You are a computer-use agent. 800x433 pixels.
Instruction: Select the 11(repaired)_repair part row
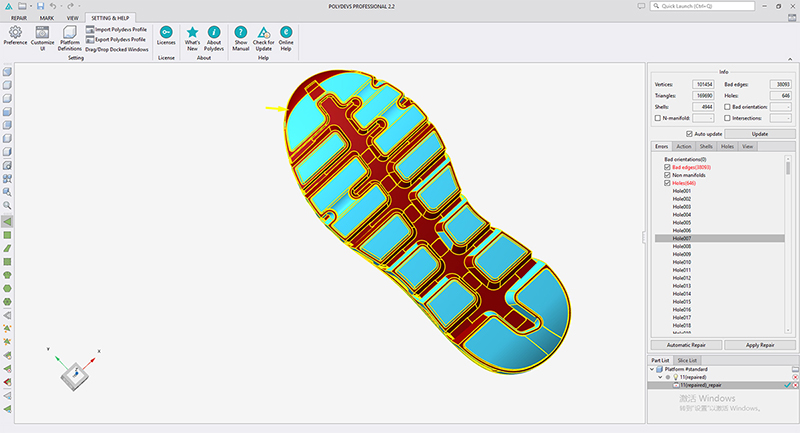click(723, 385)
